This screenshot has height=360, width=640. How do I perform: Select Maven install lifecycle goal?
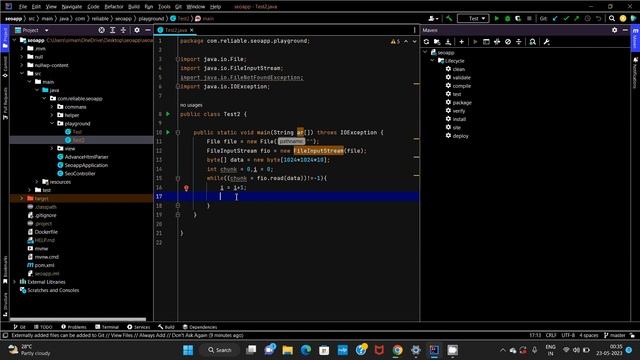click(459, 119)
